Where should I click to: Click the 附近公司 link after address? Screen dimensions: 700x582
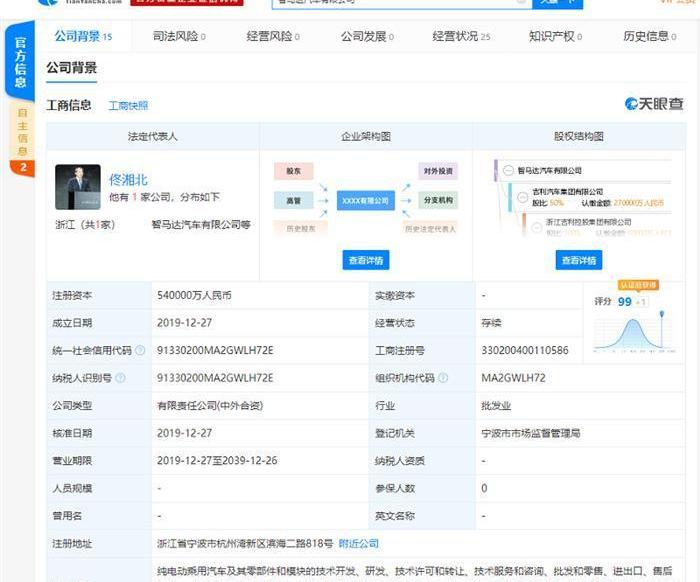[x=359, y=543]
